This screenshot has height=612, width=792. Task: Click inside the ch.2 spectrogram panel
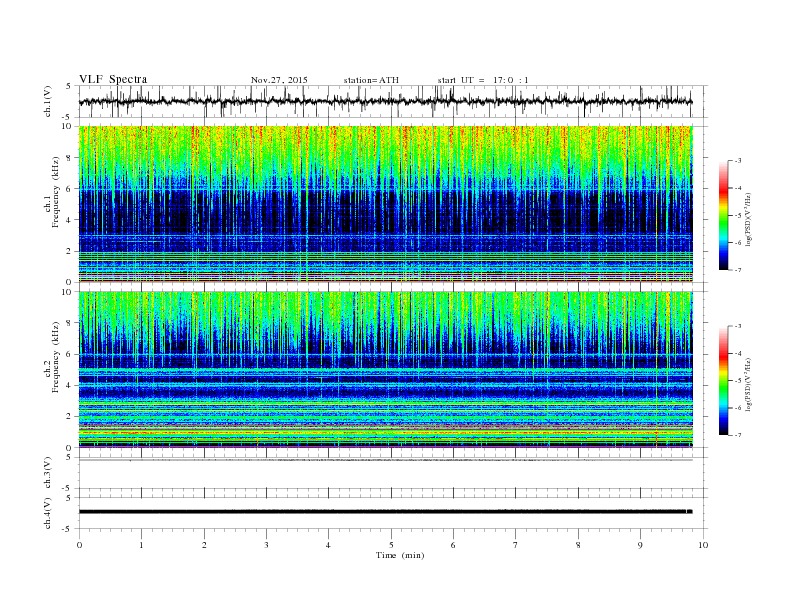click(386, 369)
